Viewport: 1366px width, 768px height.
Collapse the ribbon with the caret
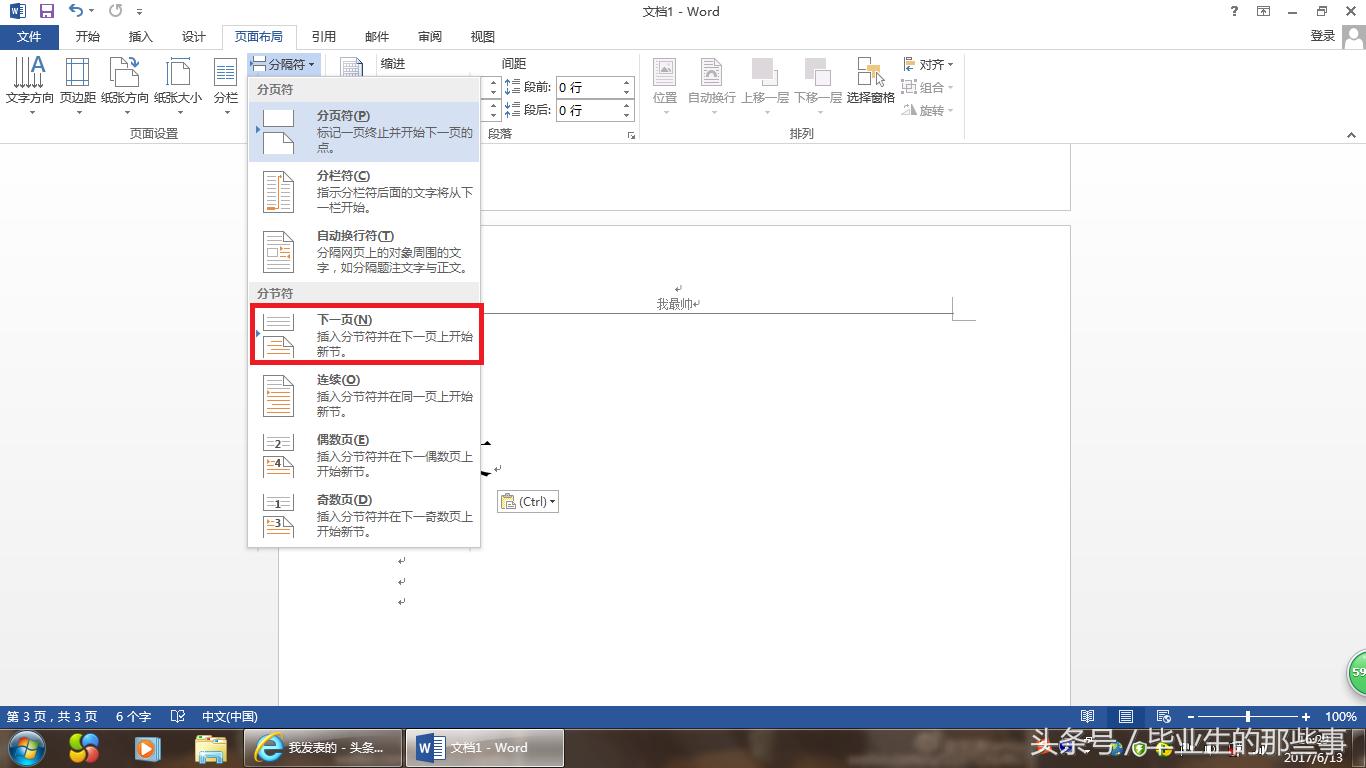(1353, 134)
